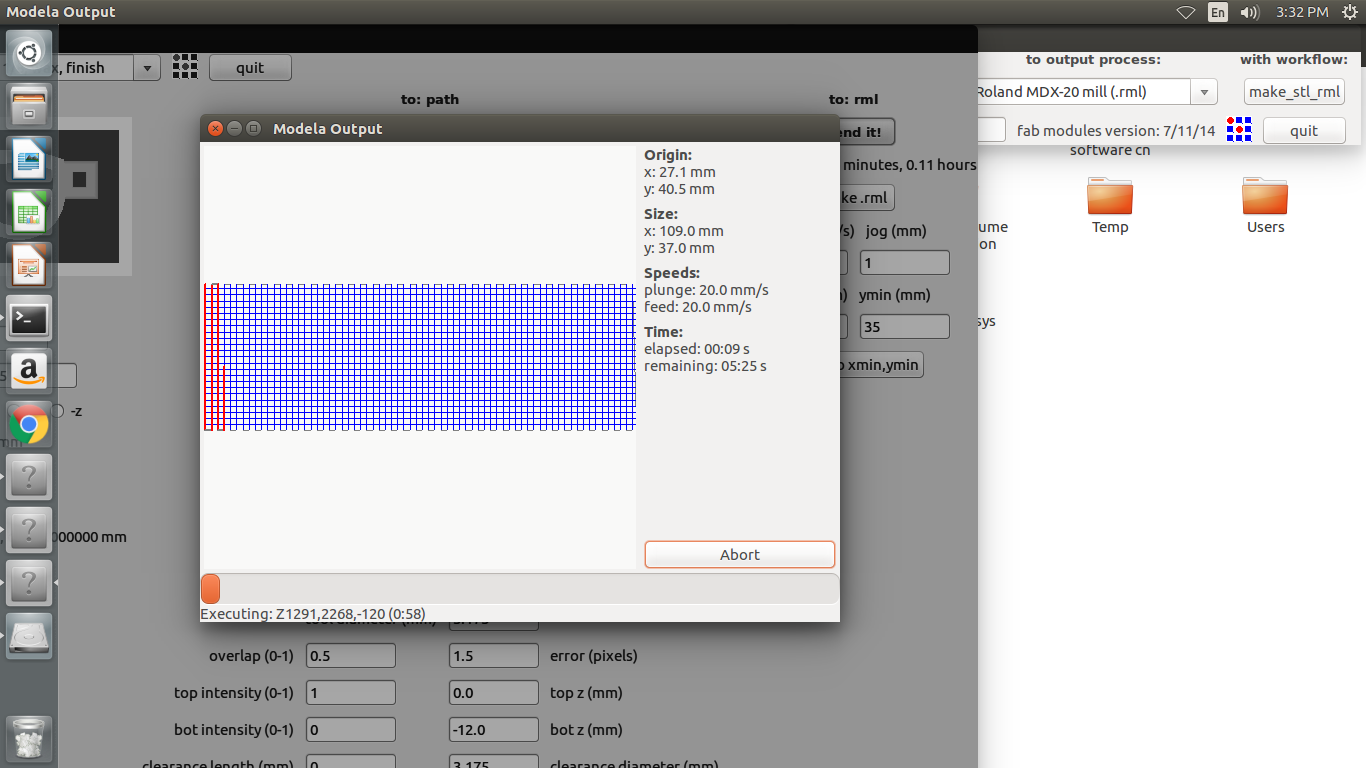Click the 'fab modules version: 7/11/14' text
Image resolution: width=1366 pixels, height=768 pixels.
point(1116,131)
